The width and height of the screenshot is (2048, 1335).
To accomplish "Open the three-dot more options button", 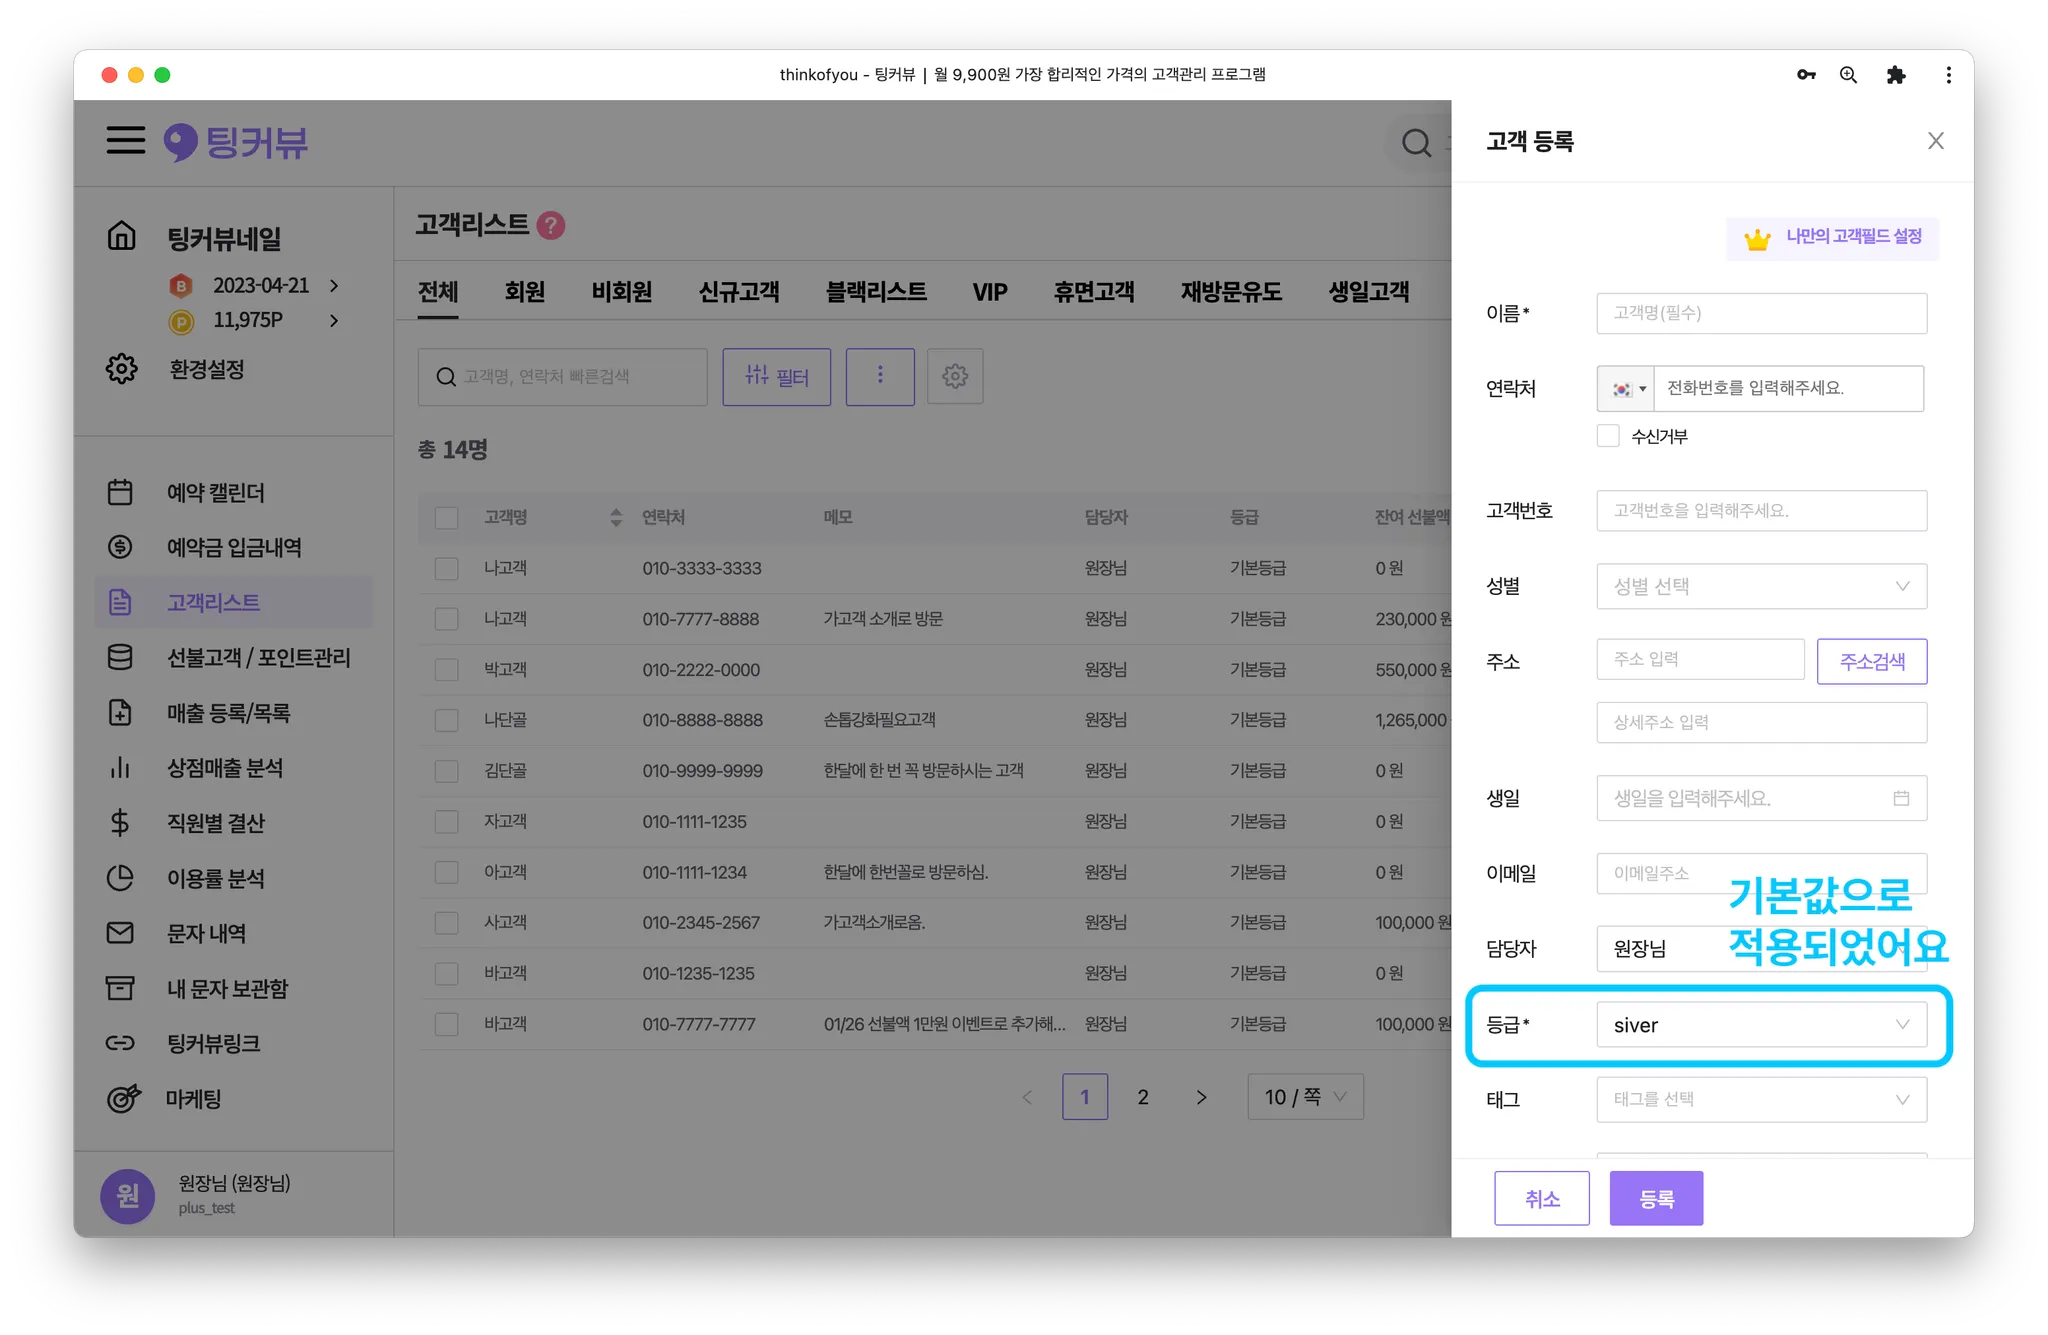I will pos(880,376).
